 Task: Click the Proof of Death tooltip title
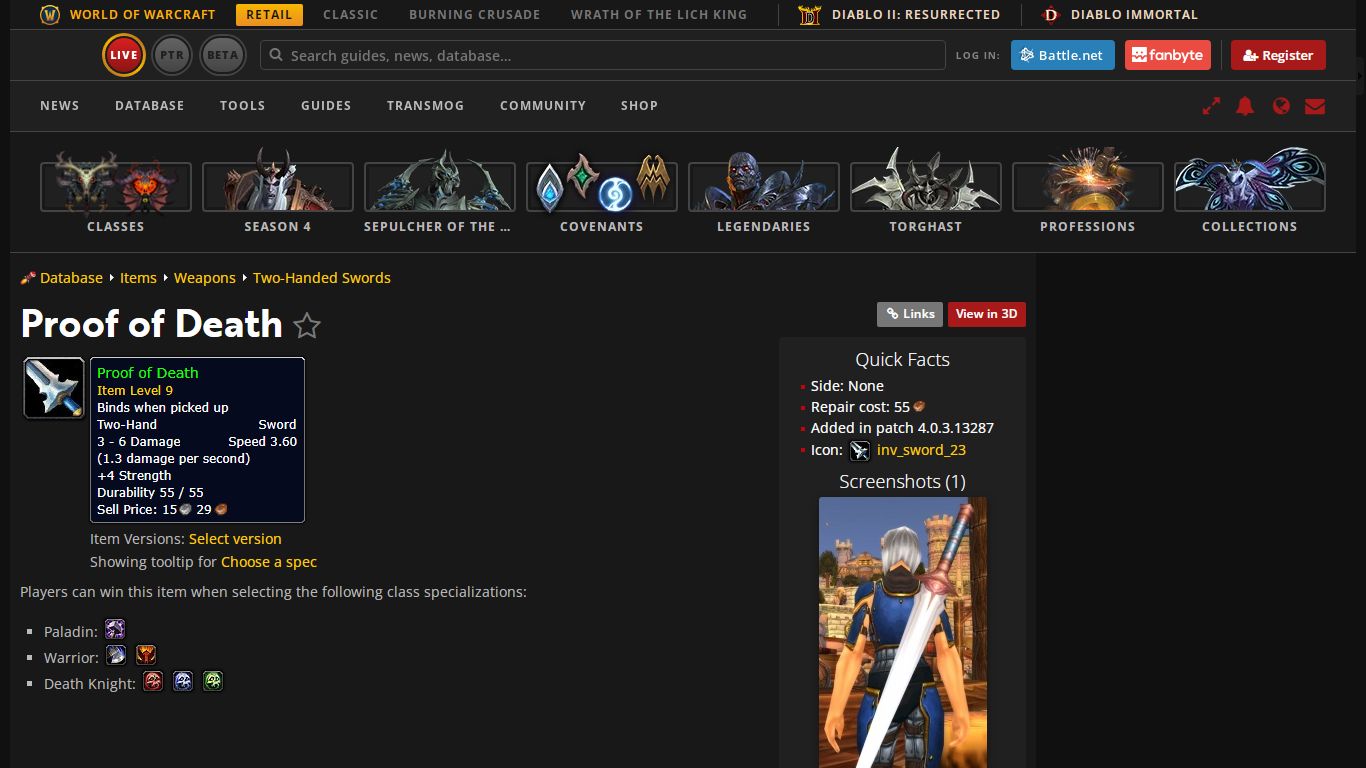click(x=148, y=373)
